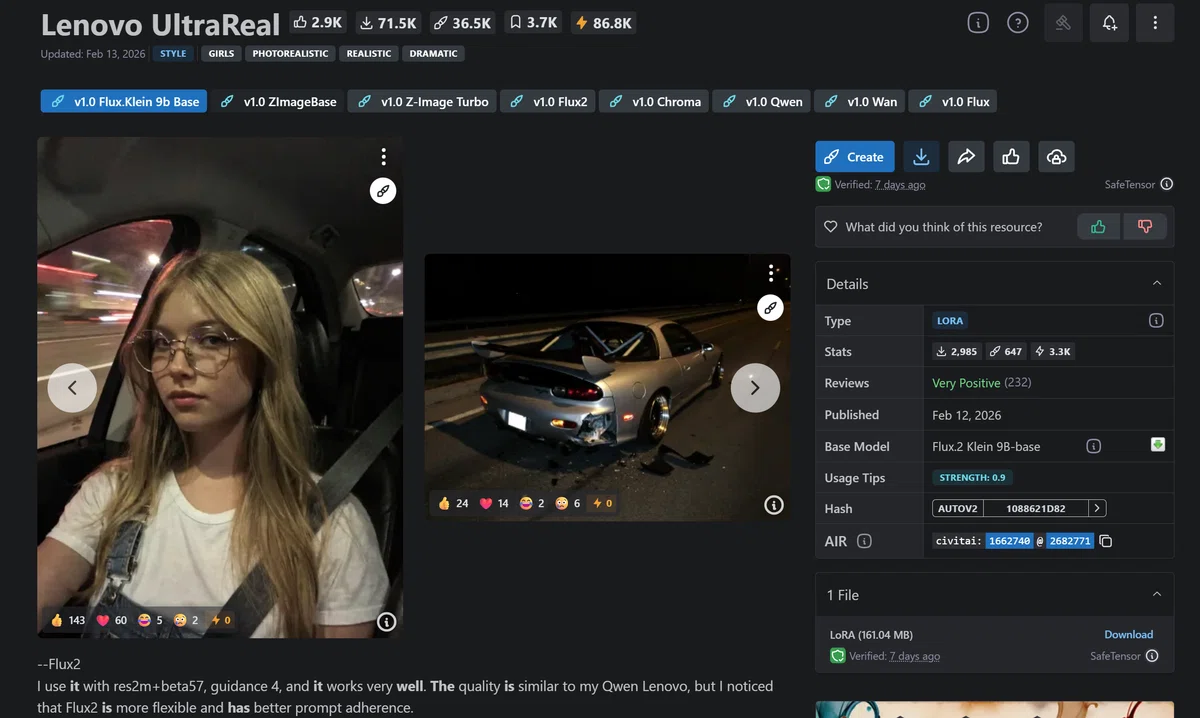The height and width of the screenshot is (718, 1200).
Task: Switch to v1.0 Flux.Klein 9b Base version
Action: (124, 101)
